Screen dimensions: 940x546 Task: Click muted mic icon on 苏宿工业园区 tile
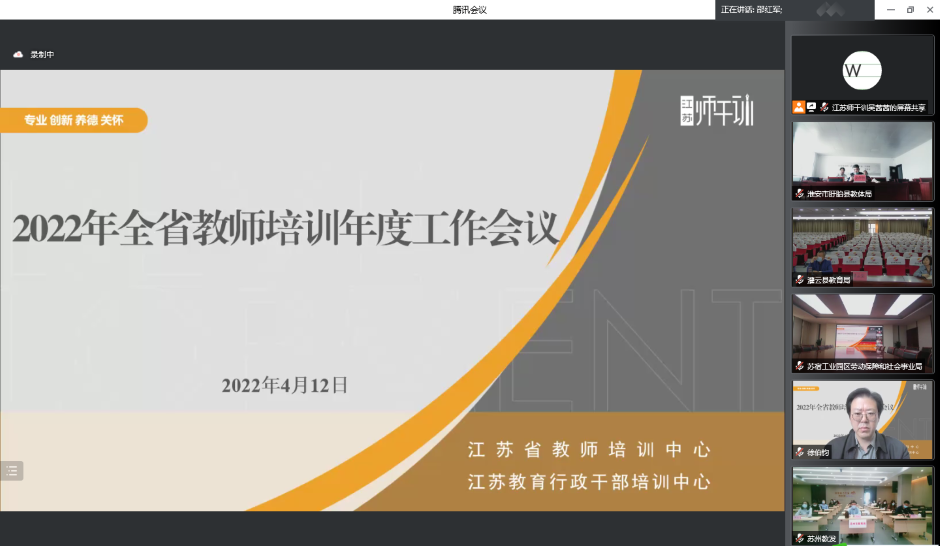pos(800,366)
